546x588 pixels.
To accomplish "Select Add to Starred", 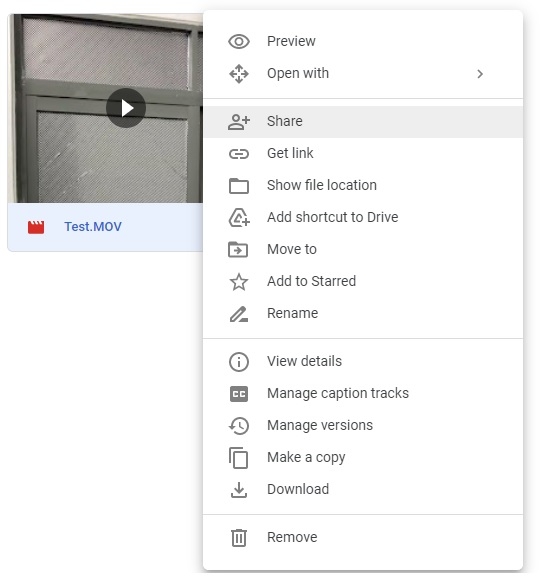I will click(x=363, y=282).
